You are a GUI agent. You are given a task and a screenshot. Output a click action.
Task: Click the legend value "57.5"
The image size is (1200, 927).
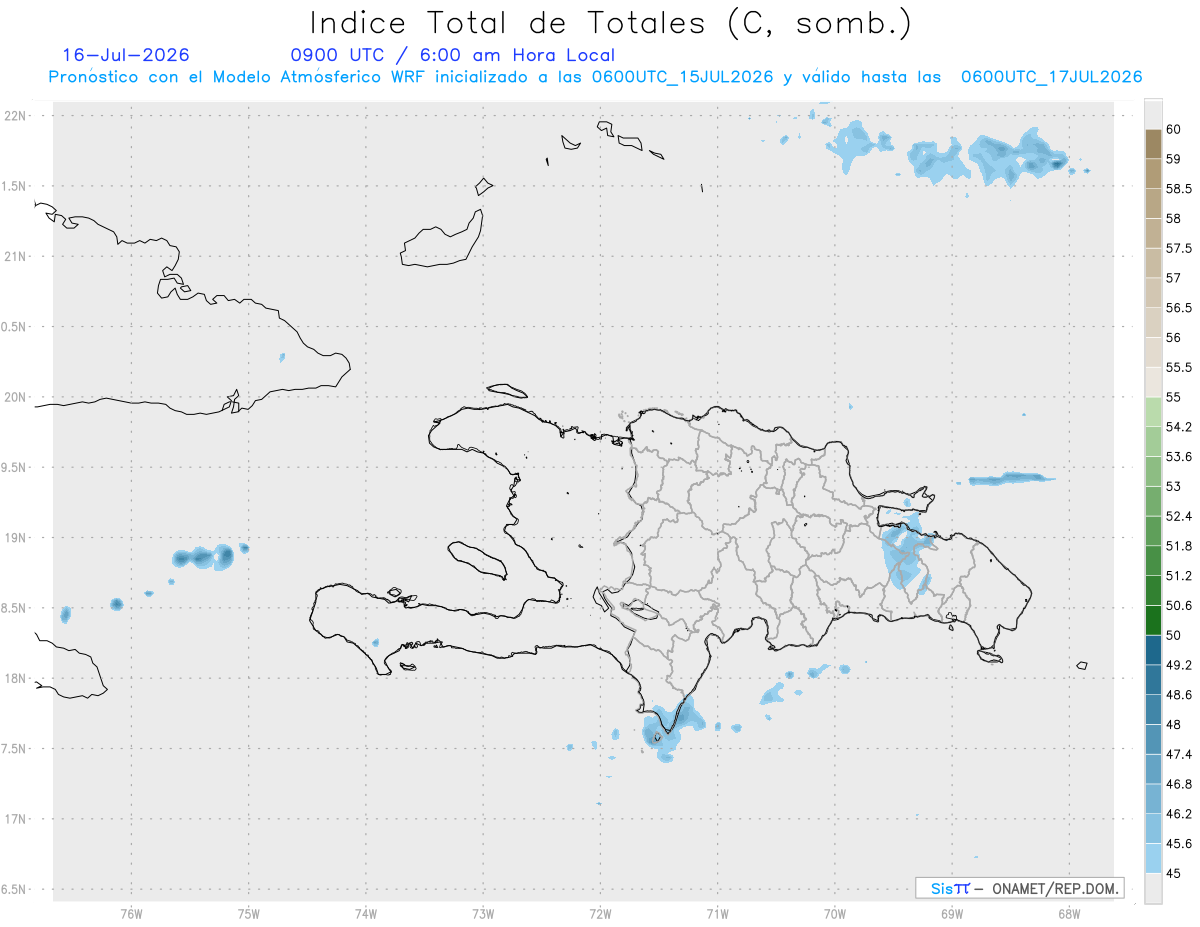point(1178,248)
